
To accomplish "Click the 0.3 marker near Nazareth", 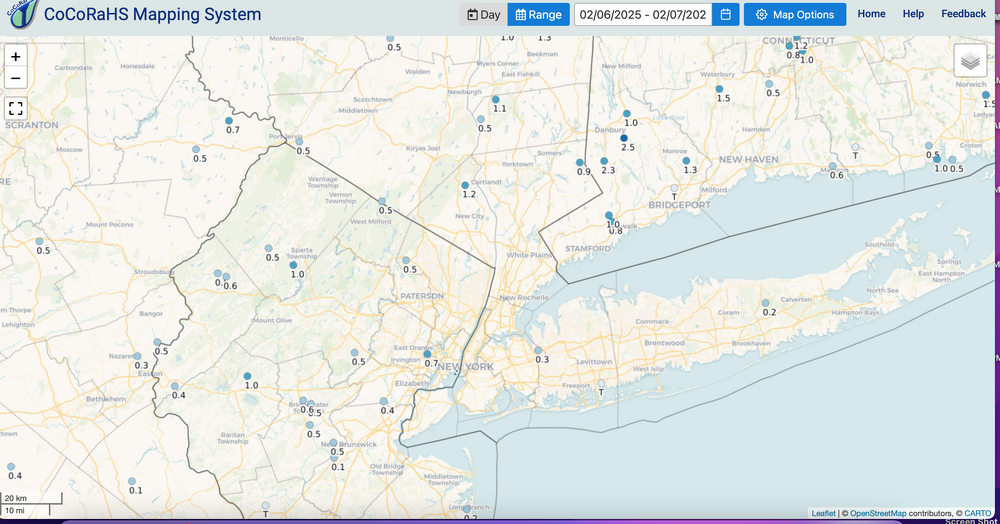I will pyautogui.click(x=137, y=356).
